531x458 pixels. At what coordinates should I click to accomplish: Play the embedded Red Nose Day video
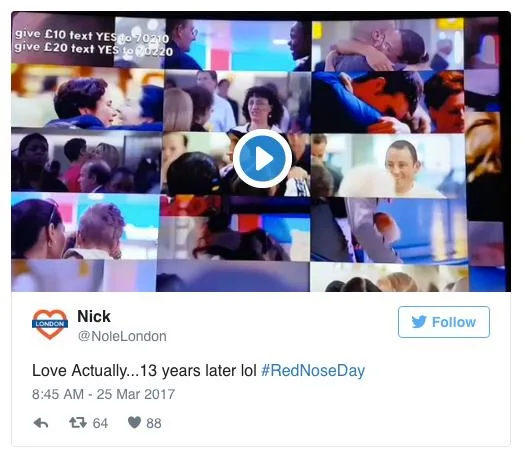(262, 159)
